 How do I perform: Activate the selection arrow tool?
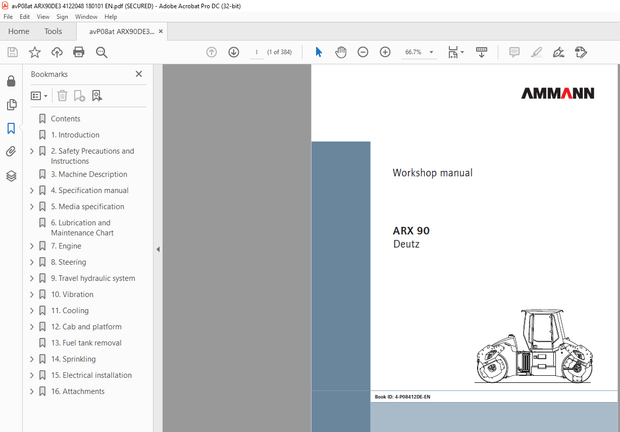click(x=319, y=52)
